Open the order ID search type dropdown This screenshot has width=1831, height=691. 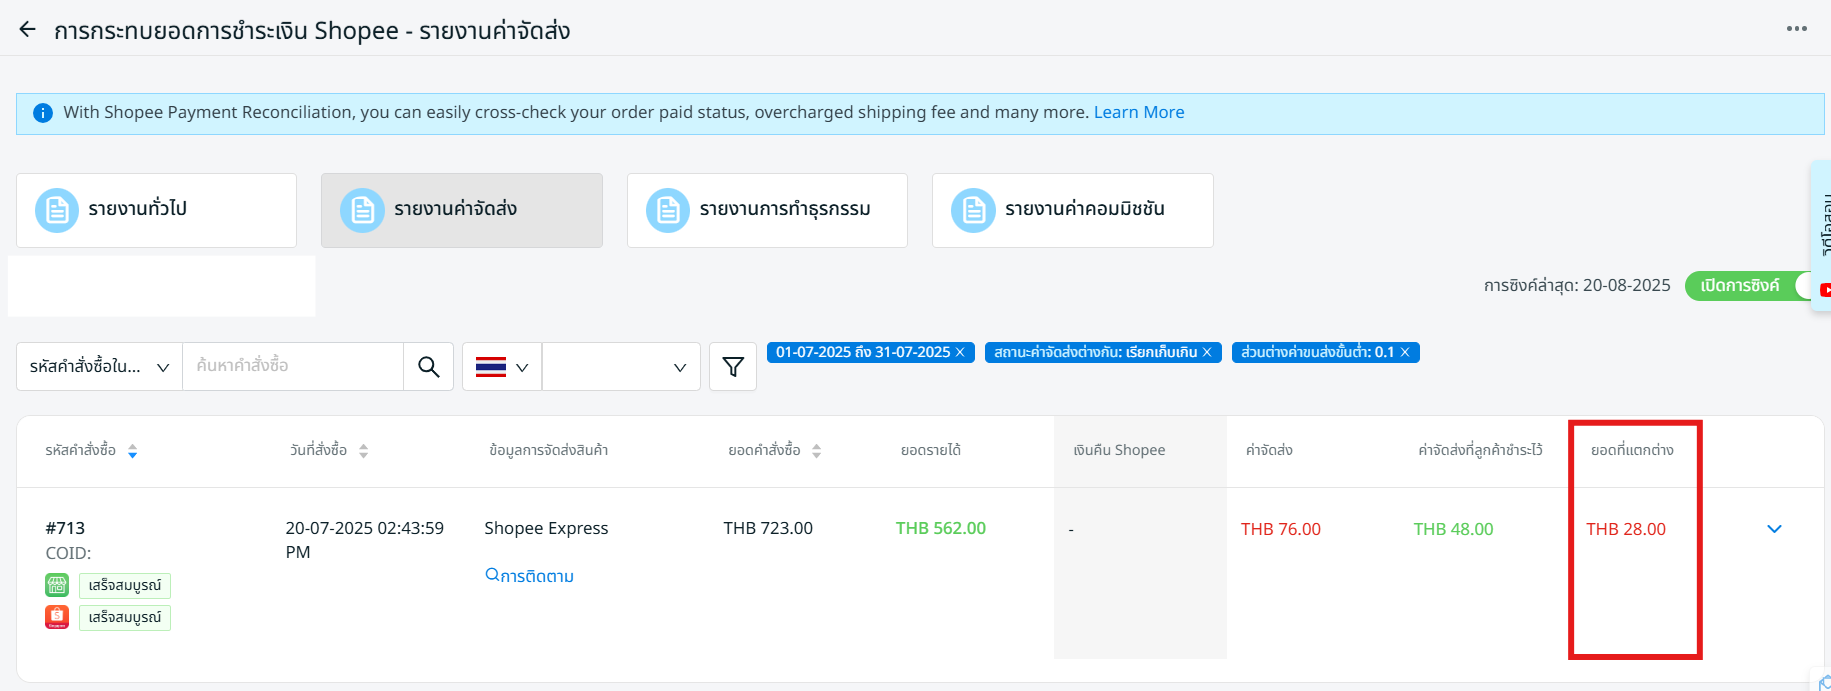click(99, 367)
